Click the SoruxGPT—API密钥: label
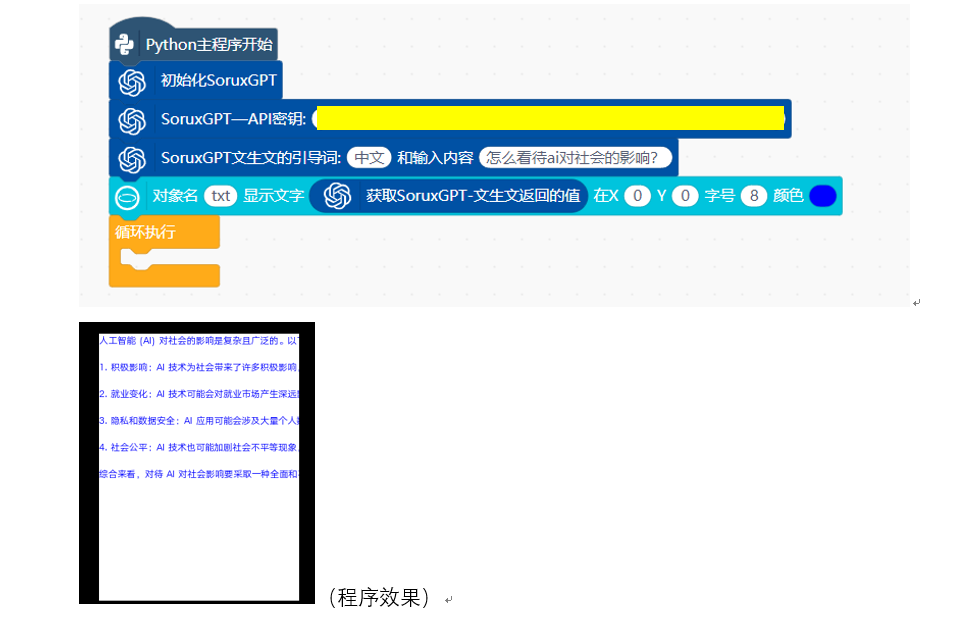Image resolution: width=966 pixels, height=619 pixels. click(233, 119)
